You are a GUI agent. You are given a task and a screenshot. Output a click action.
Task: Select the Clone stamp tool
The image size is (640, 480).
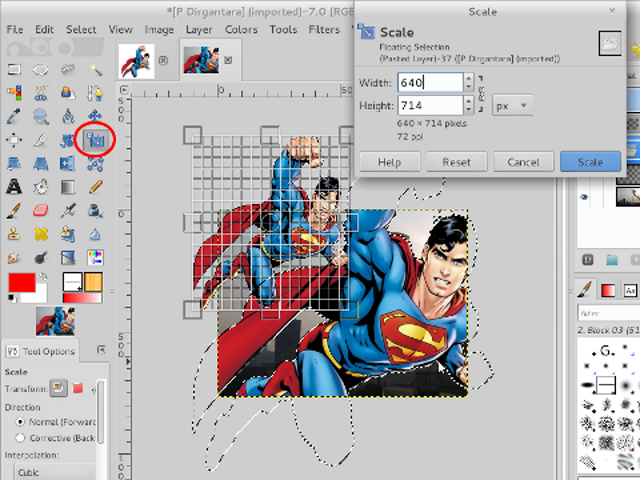coord(14,234)
